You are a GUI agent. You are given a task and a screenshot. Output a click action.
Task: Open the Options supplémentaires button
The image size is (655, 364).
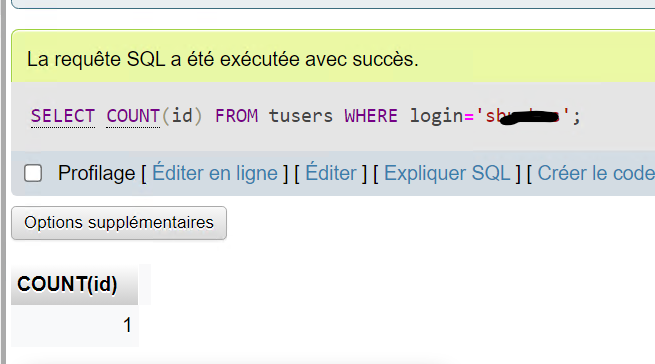[119, 223]
